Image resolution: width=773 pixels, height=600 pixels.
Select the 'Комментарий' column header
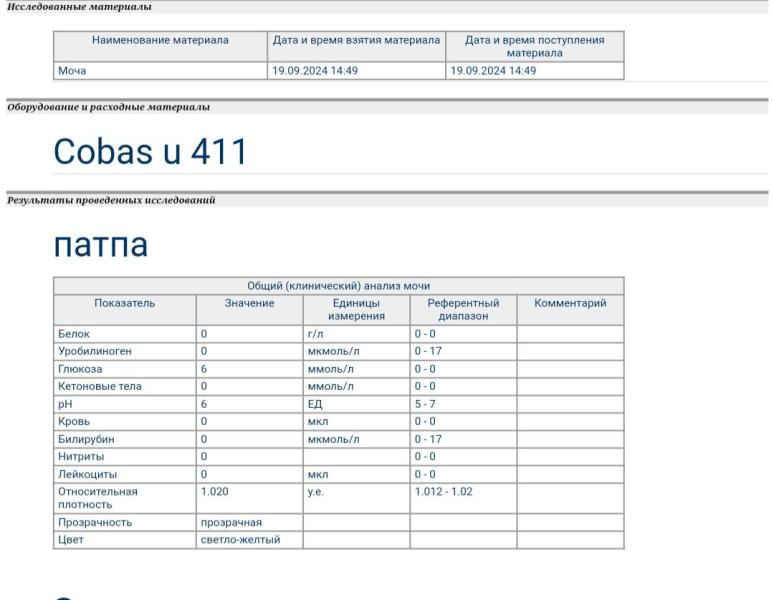570,303
